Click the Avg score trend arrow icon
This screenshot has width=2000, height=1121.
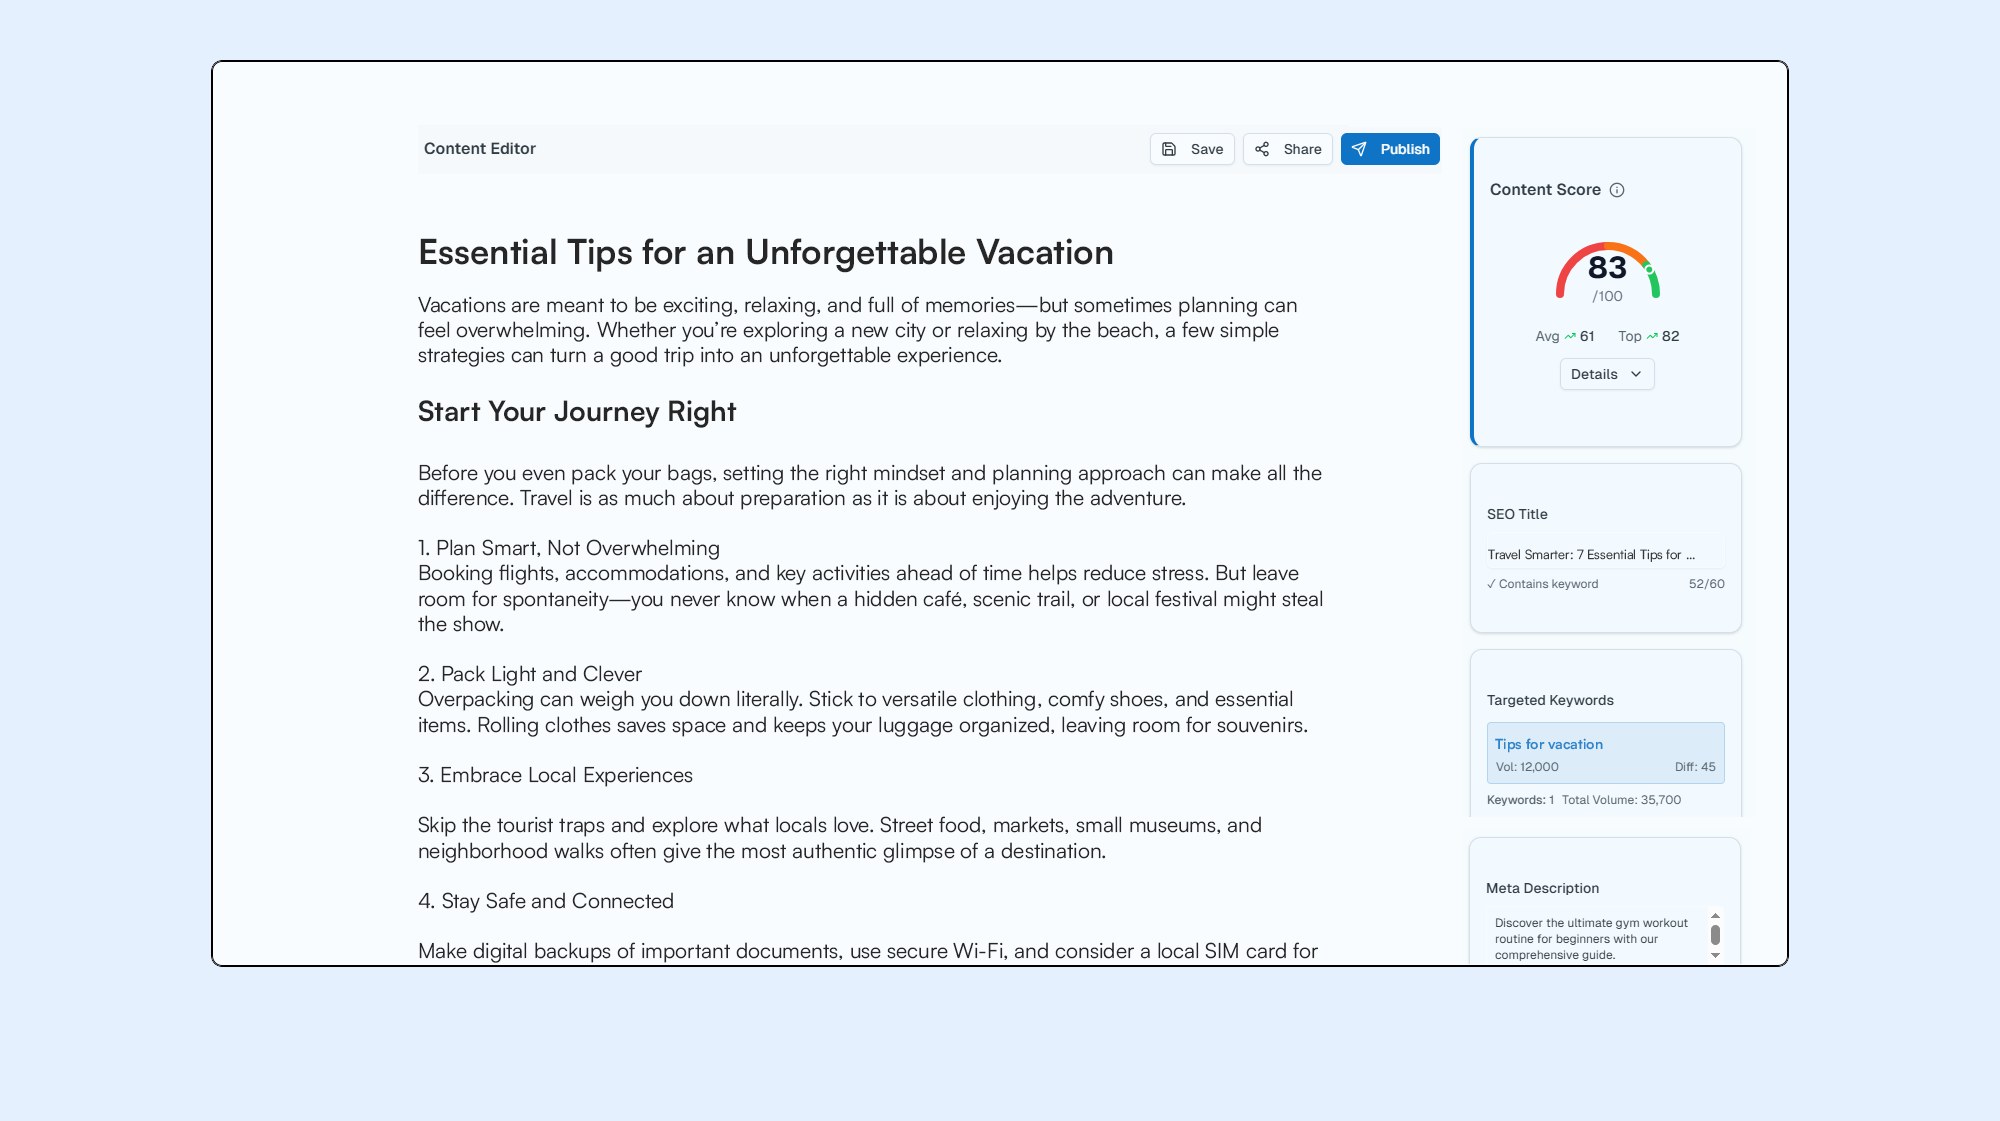tap(1570, 336)
